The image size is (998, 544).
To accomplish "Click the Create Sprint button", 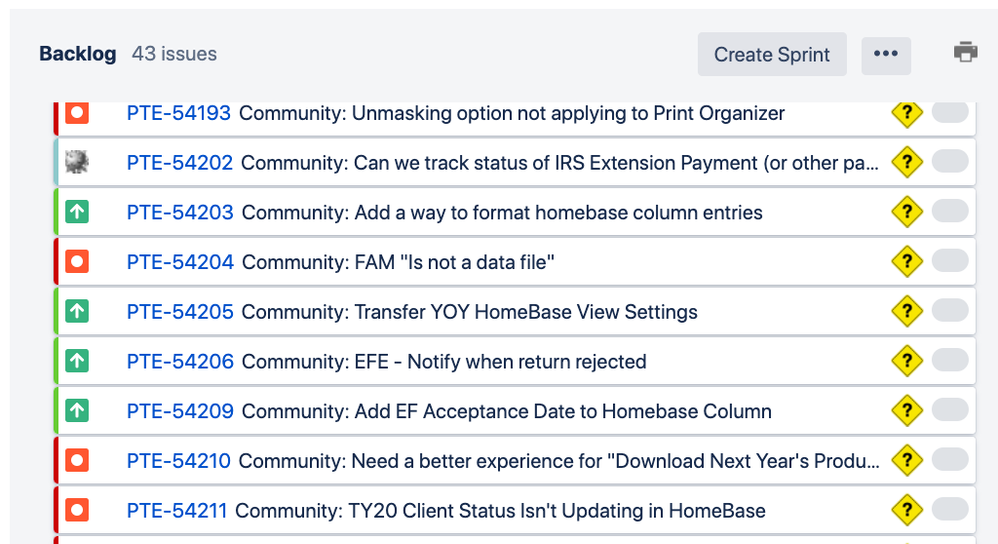I will coord(771,55).
